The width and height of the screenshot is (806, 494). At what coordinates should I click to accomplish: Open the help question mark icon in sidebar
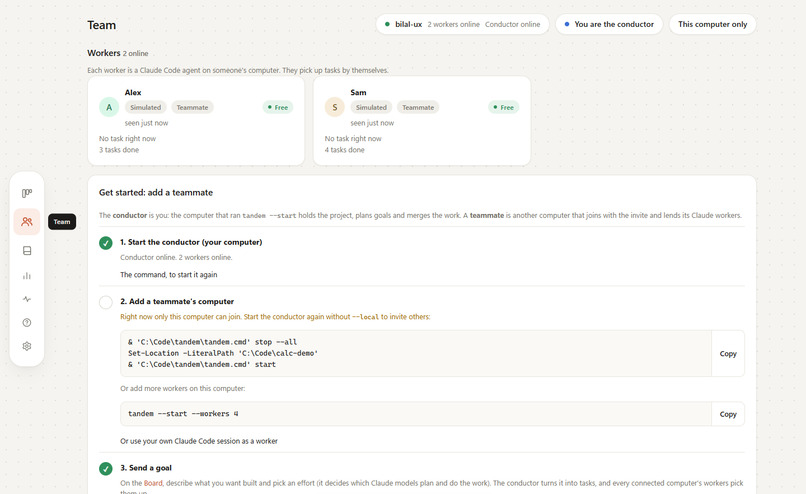(27, 322)
